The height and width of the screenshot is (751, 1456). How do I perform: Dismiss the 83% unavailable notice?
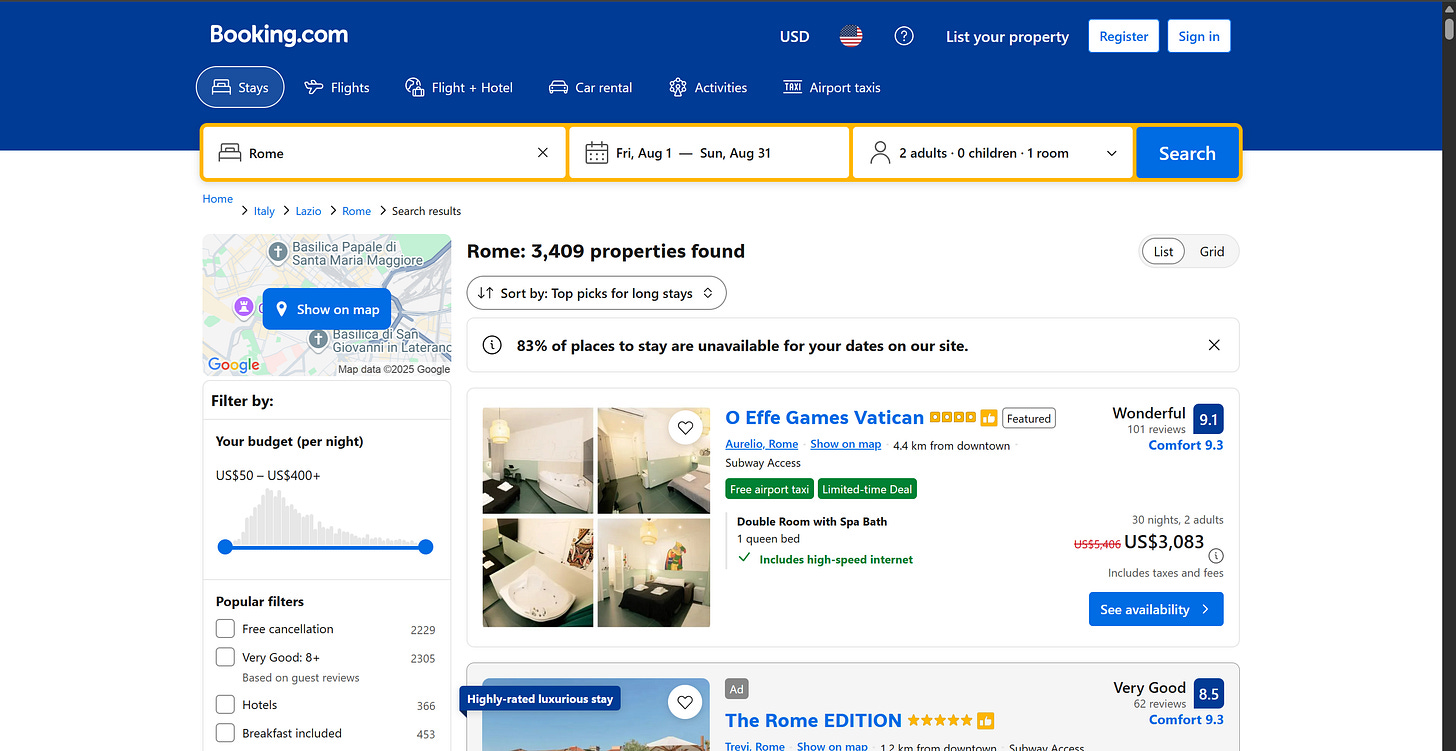pos(1214,345)
